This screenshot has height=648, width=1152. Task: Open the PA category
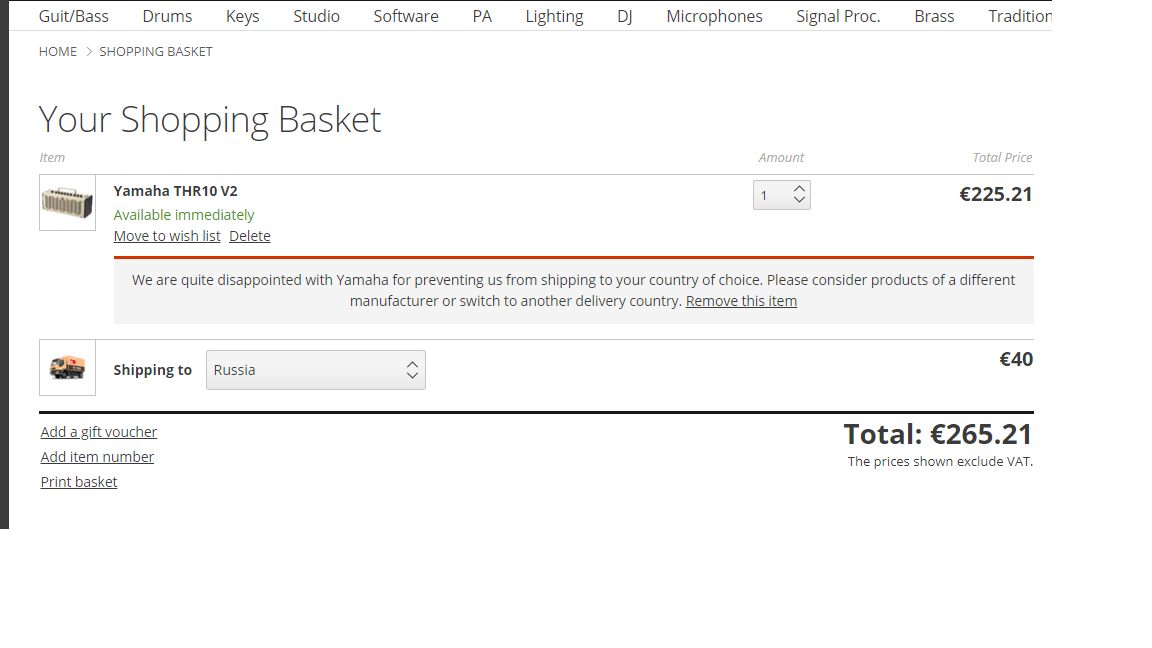[482, 16]
